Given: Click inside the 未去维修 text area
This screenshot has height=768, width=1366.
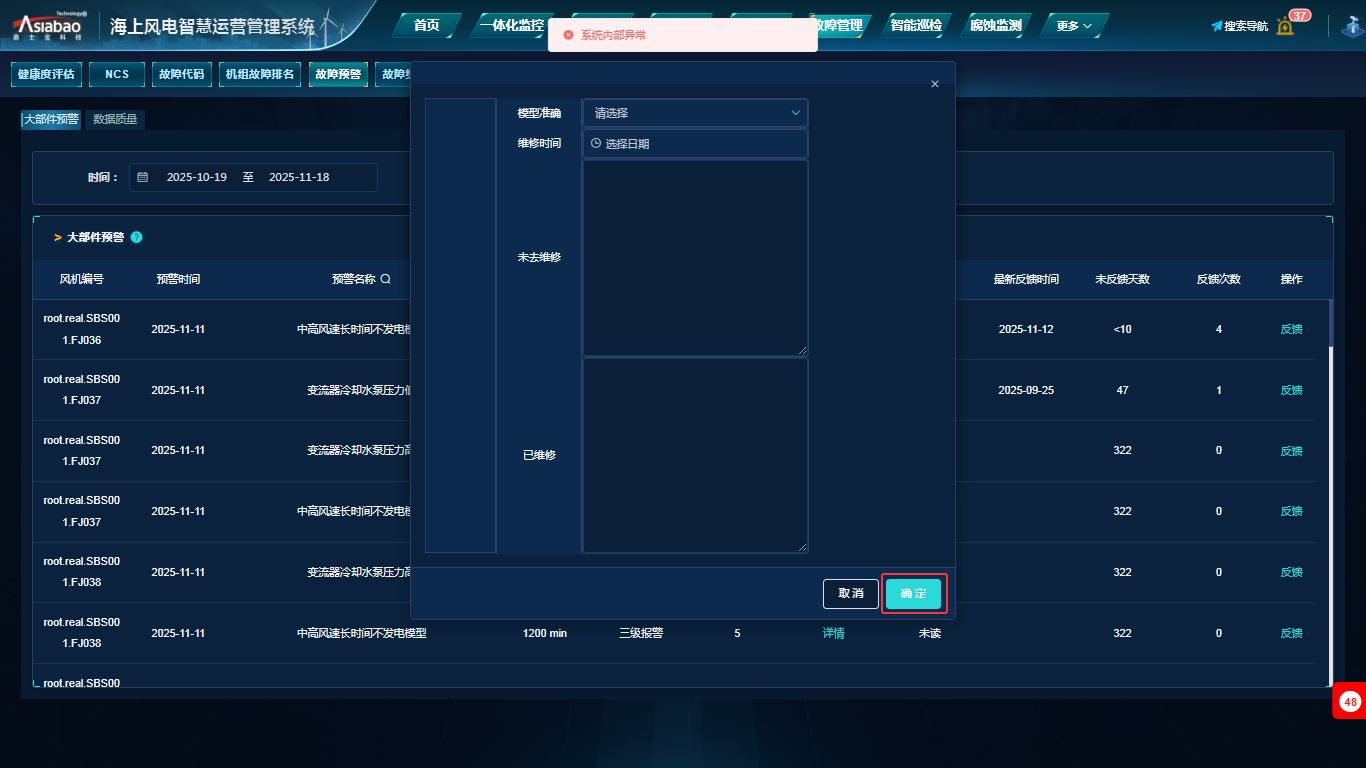Looking at the screenshot, I should coord(695,257).
